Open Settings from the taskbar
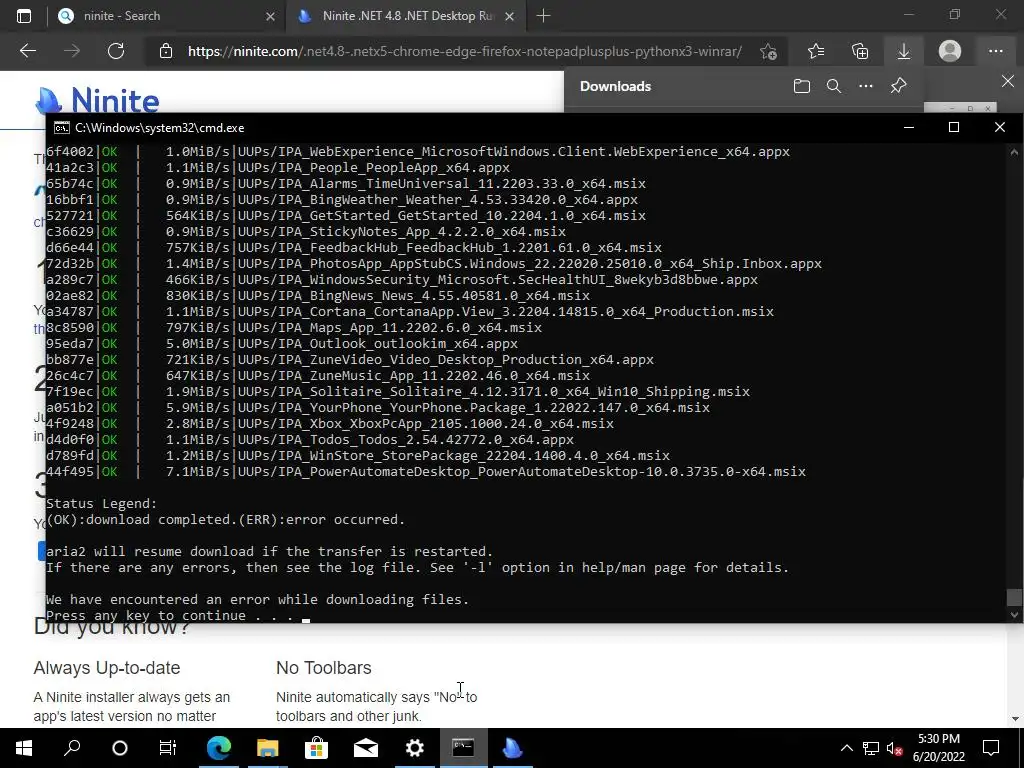1024x768 pixels. 415,748
